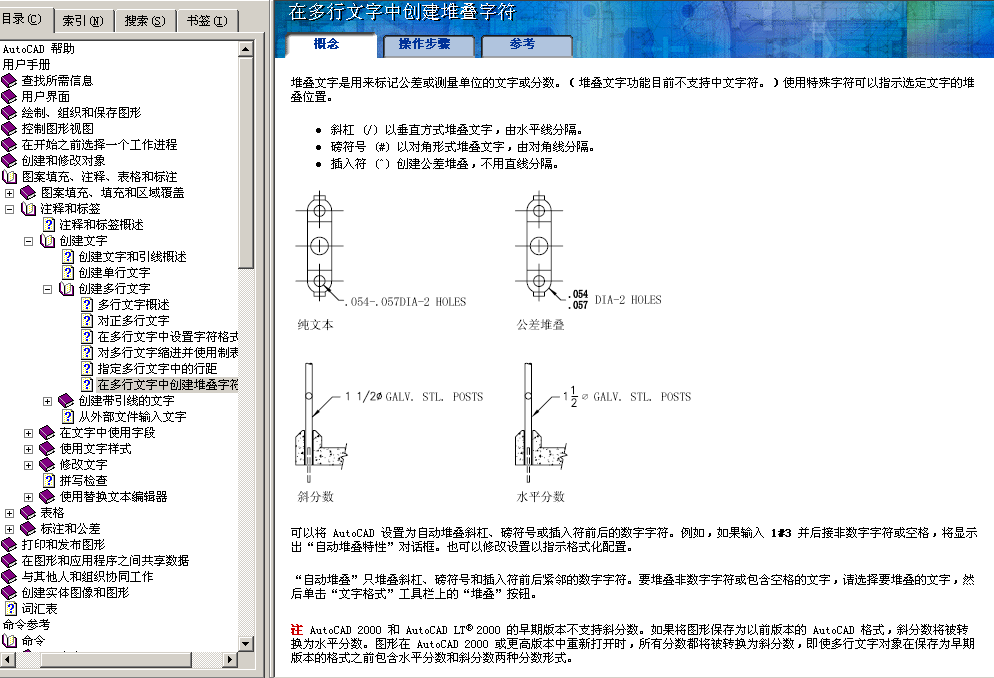This screenshot has width=994, height=678.
Task: Select the 目录 tab
Action: pyautogui.click(x=23, y=19)
